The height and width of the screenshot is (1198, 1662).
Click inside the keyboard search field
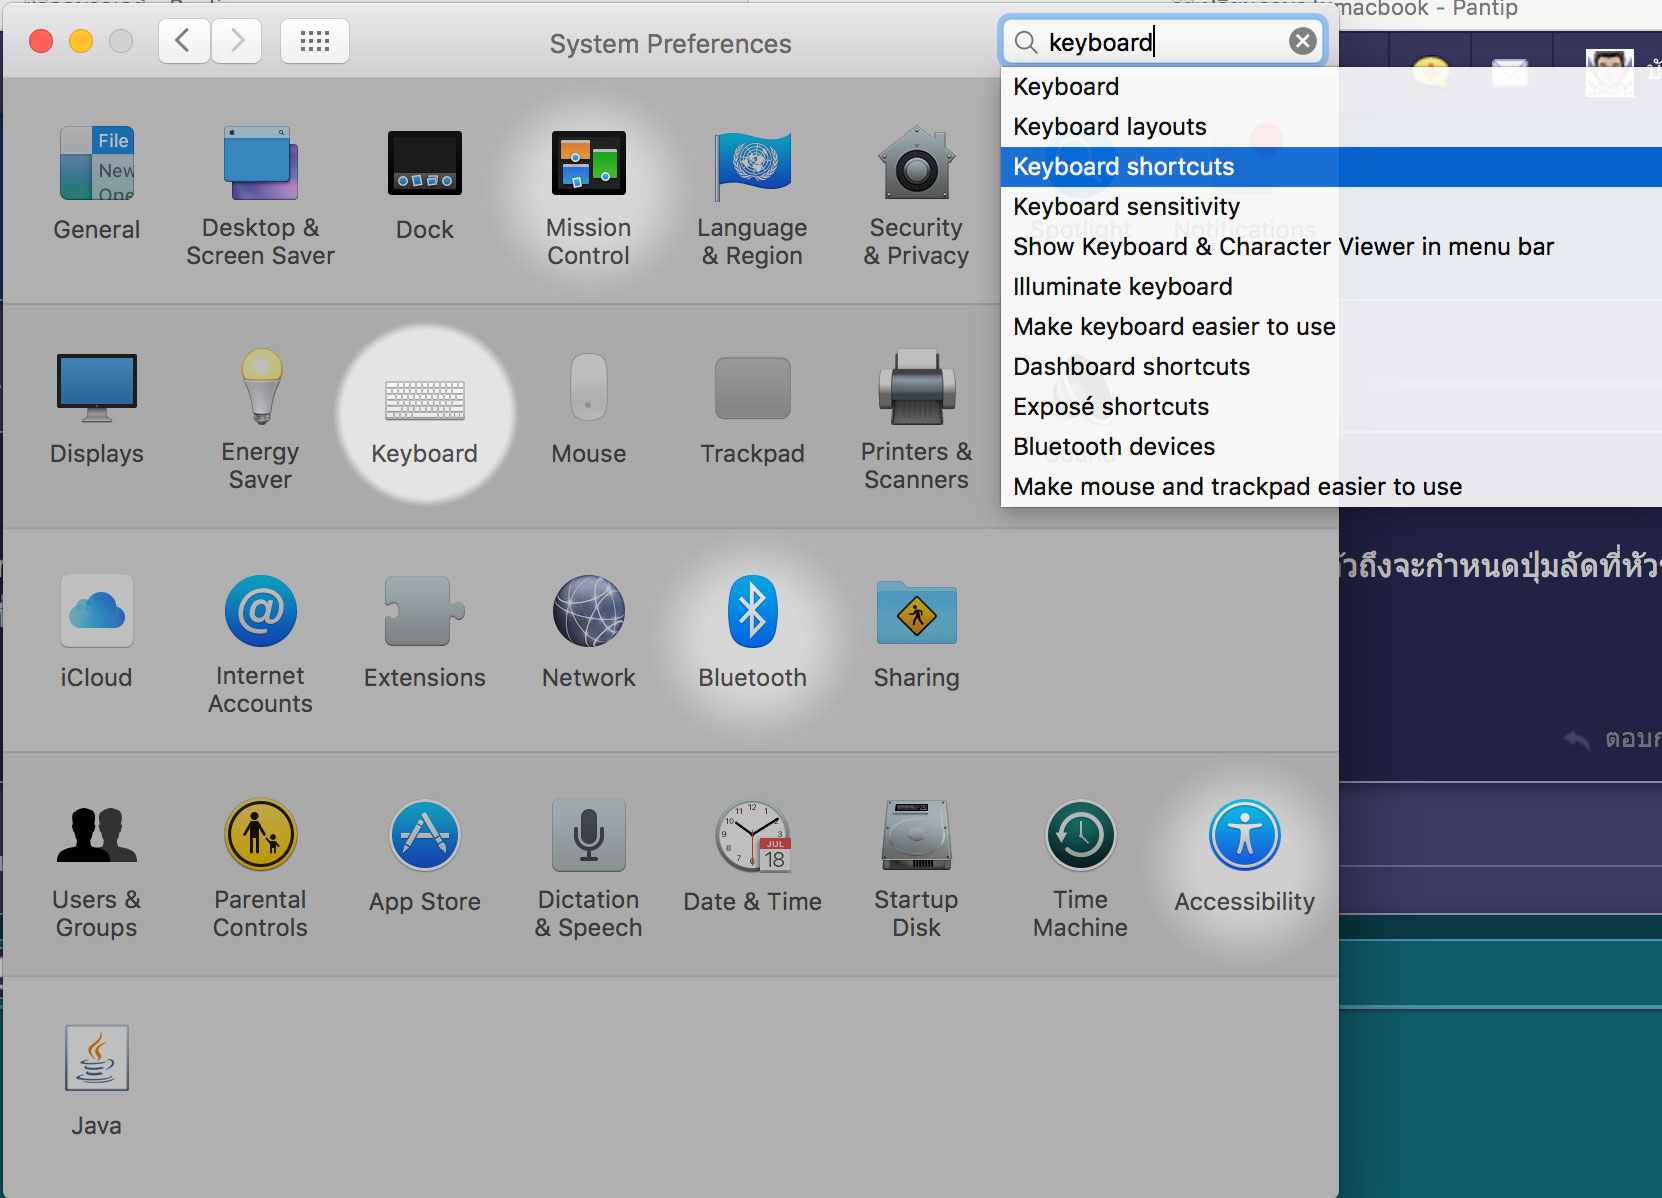click(1164, 42)
